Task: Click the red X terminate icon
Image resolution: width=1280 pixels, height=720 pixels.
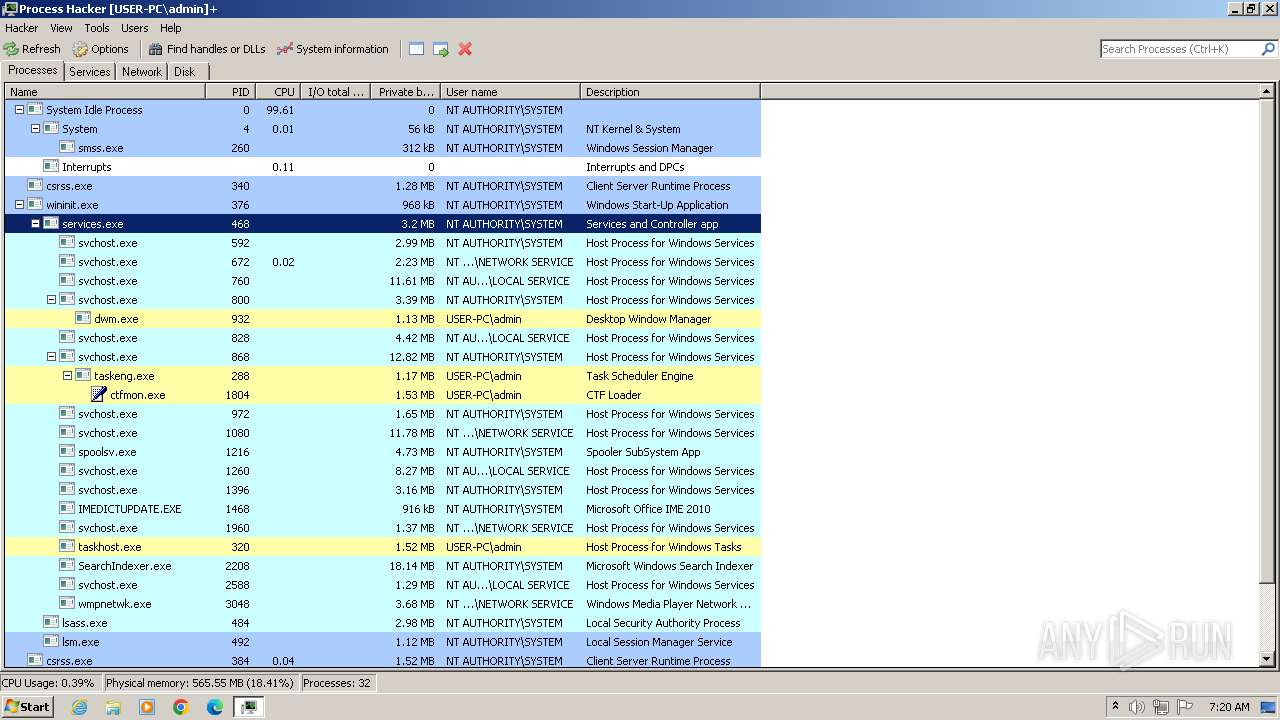Action: pos(465,49)
